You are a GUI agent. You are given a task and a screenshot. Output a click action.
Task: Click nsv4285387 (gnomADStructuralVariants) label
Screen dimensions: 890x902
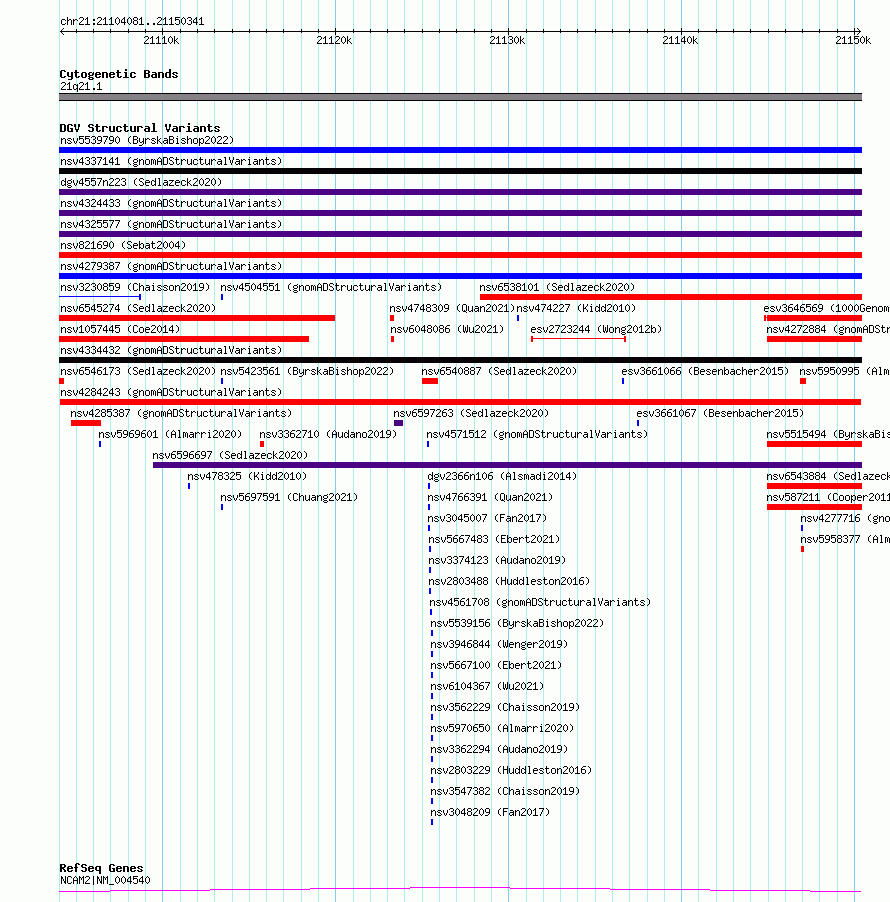pos(181,414)
